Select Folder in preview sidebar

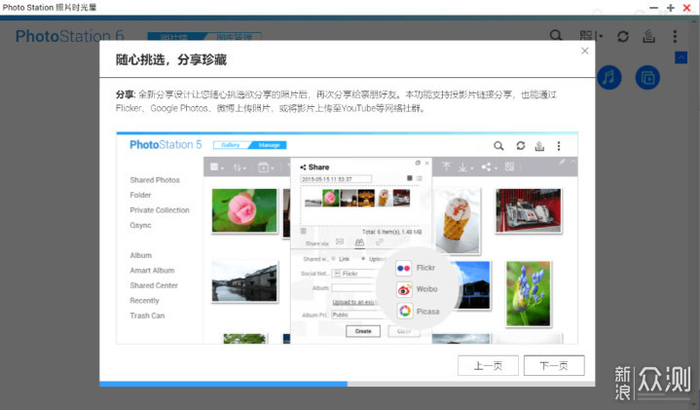141,195
